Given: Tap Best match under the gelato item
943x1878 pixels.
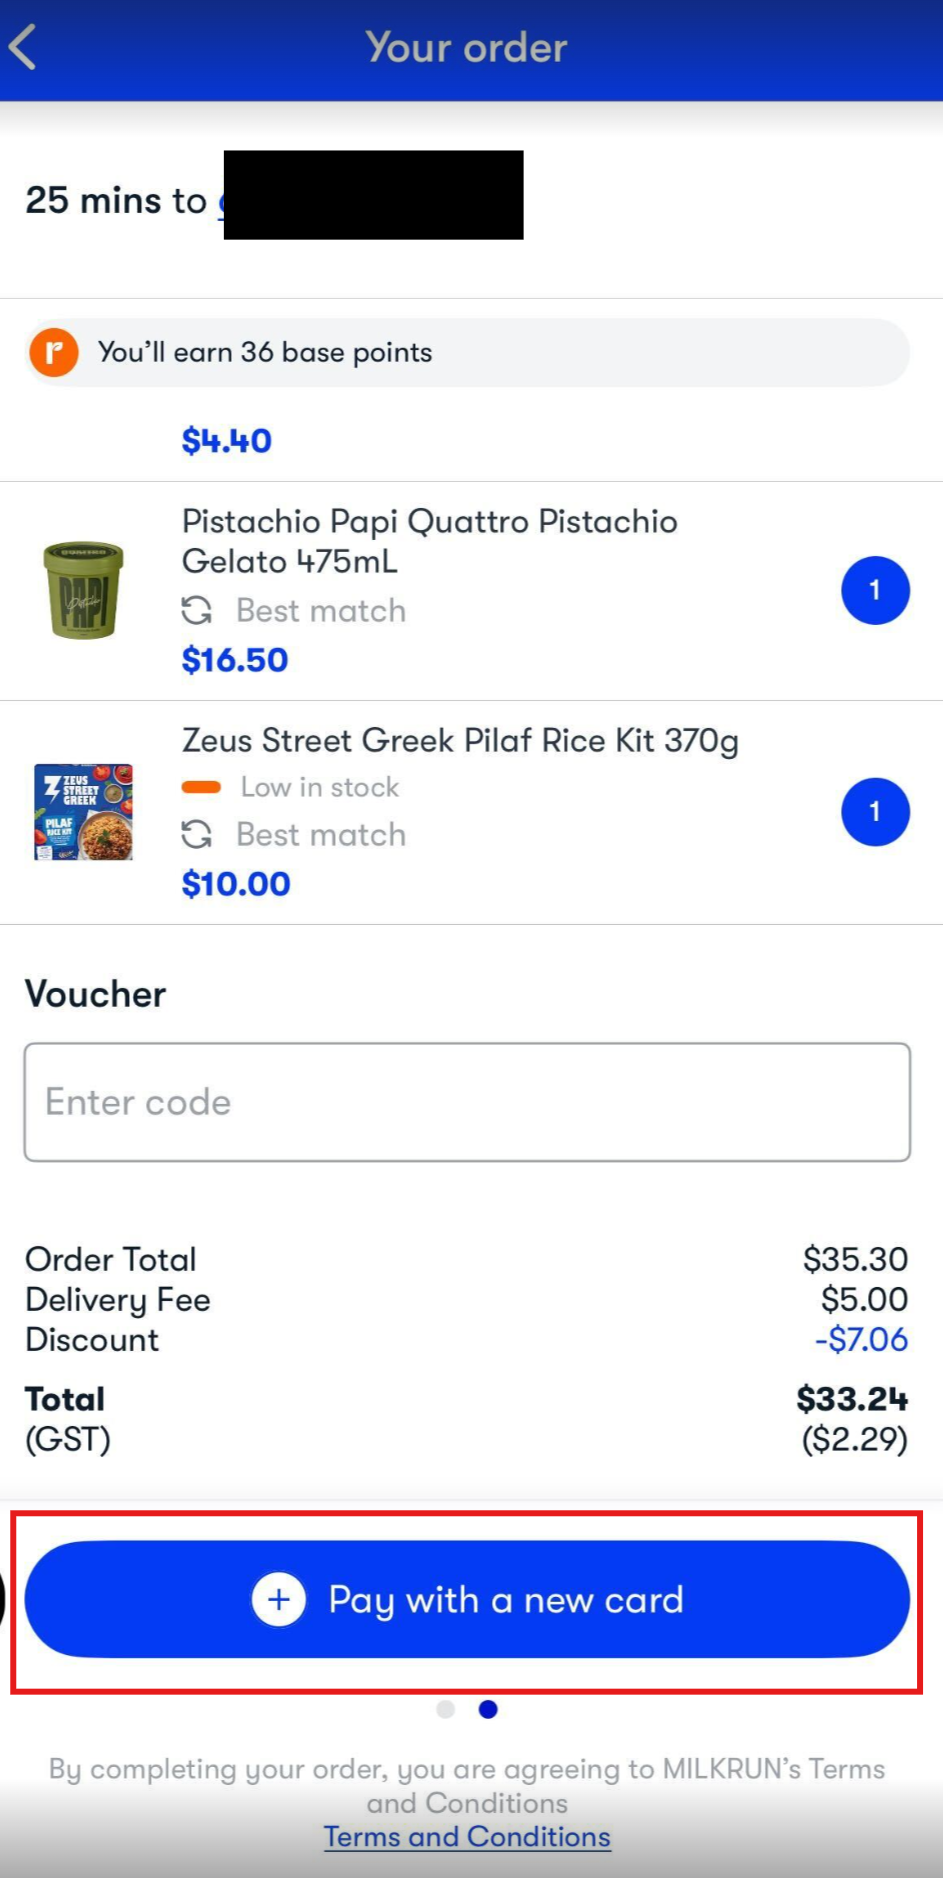Looking at the screenshot, I should (321, 610).
